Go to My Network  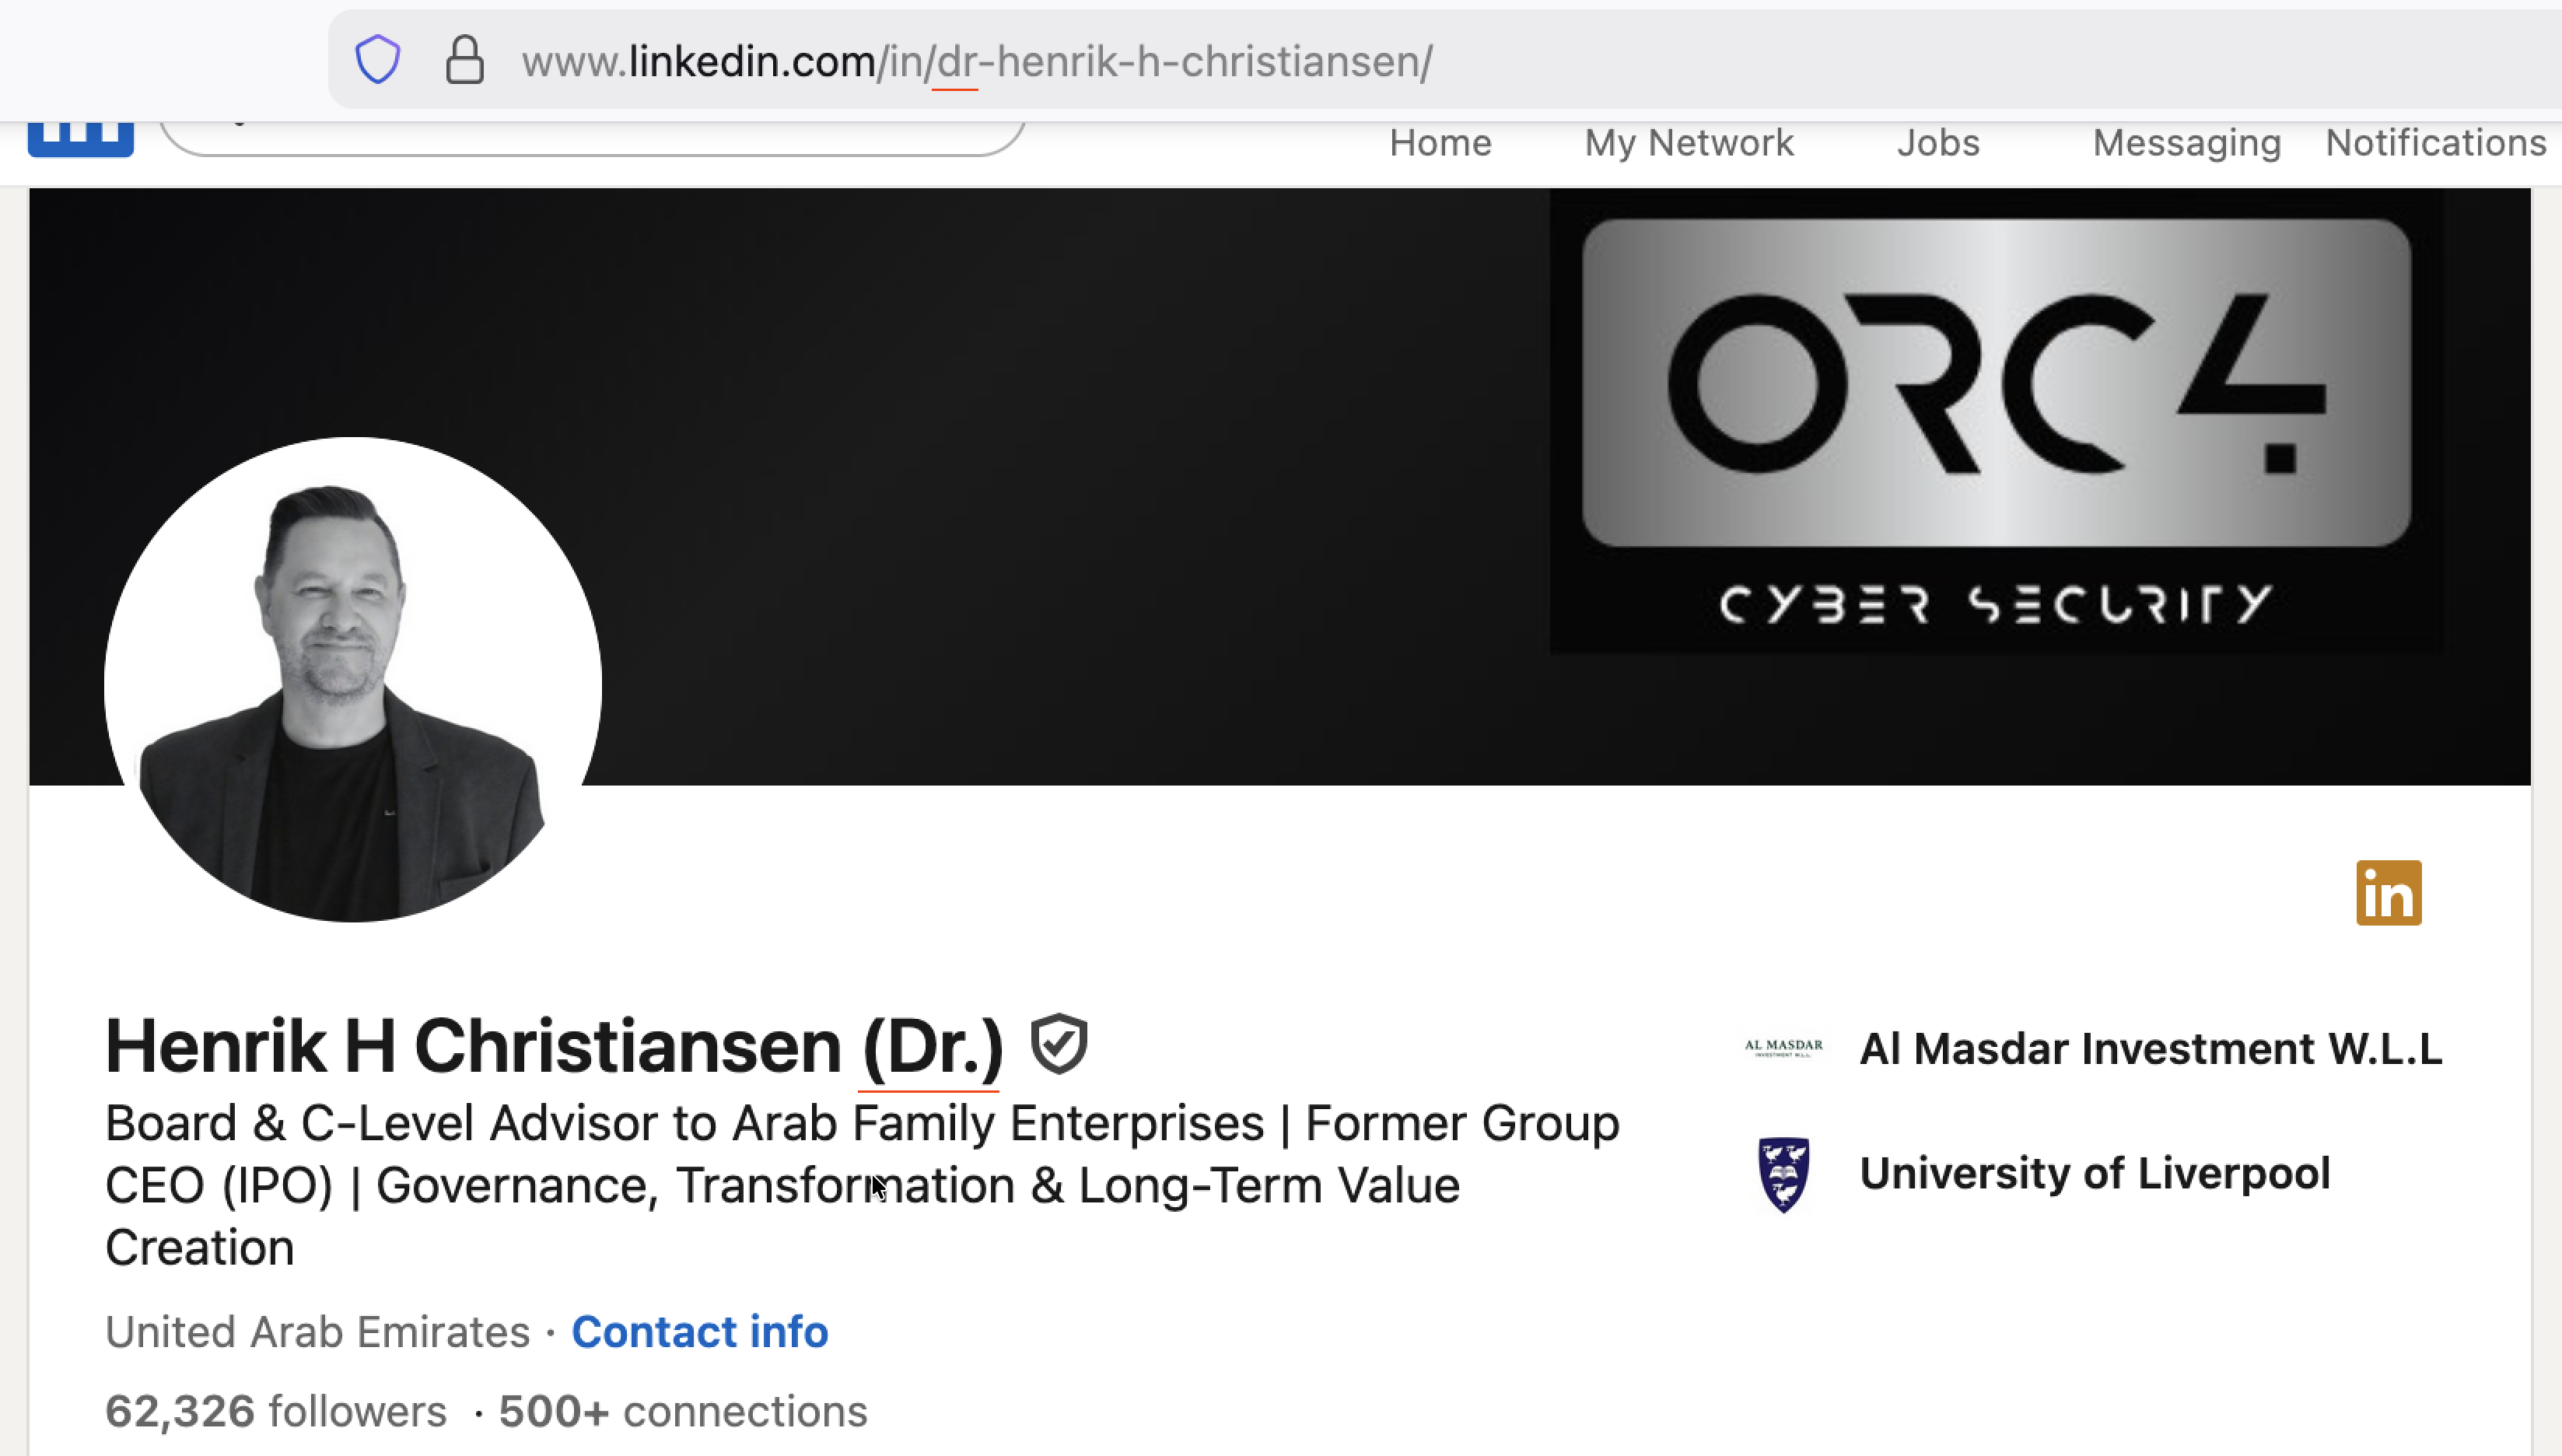(1689, 143)
